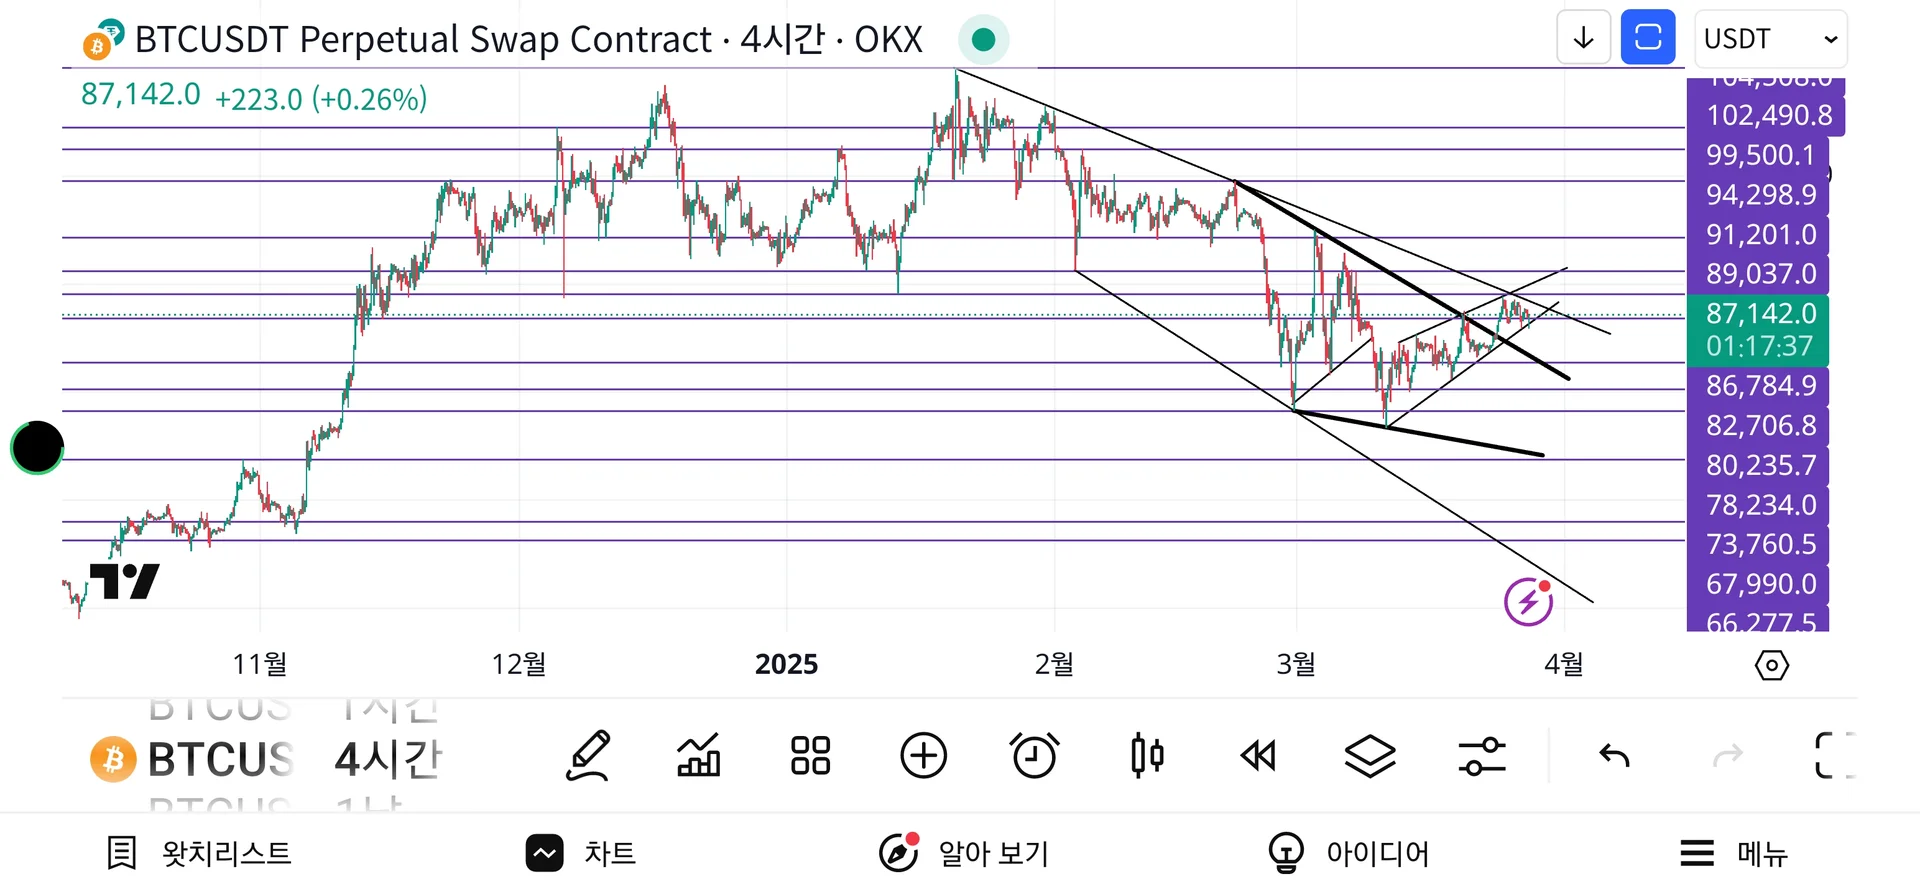Toggle fullscreen mode with blue button
This screenshot has height=895, width=1920.
click(1647, 38)
